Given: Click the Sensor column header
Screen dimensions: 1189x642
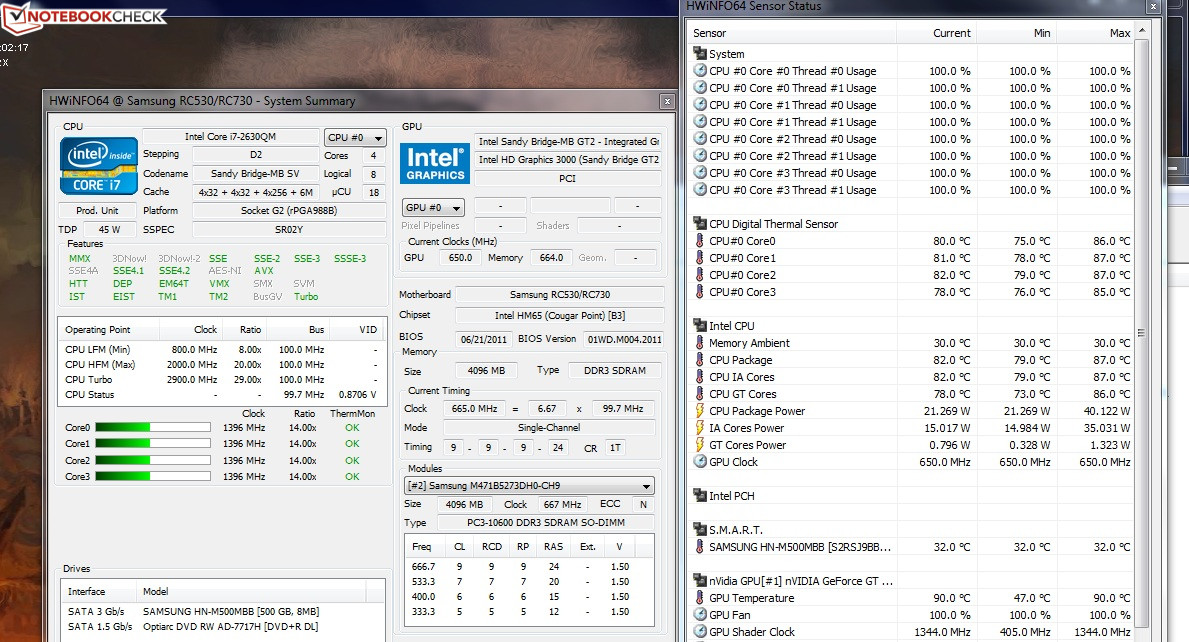Looking at the screenshot, I should click(792, 33).
